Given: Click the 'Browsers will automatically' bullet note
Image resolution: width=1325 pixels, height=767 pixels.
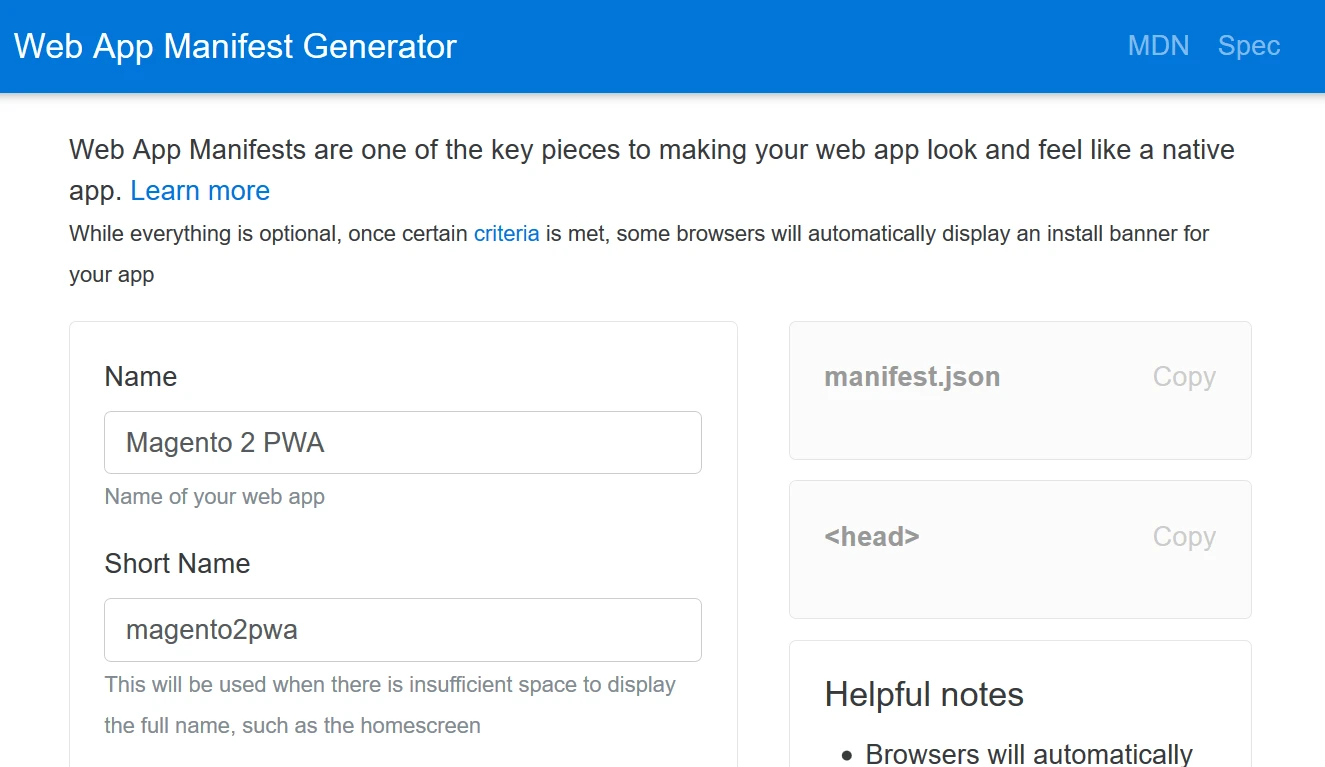Looking at the screenshot, I should [1028, 753].
